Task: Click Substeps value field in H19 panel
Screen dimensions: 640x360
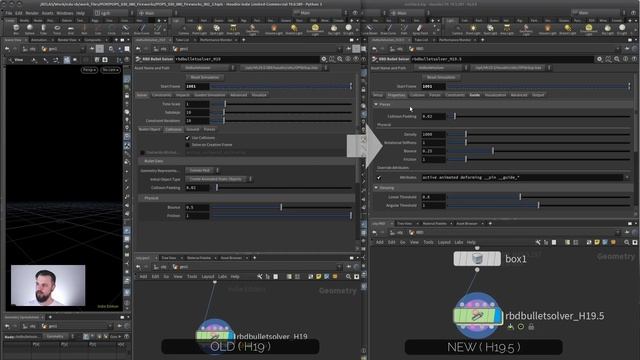Action: pyautogui.click(x=197, y=112)
